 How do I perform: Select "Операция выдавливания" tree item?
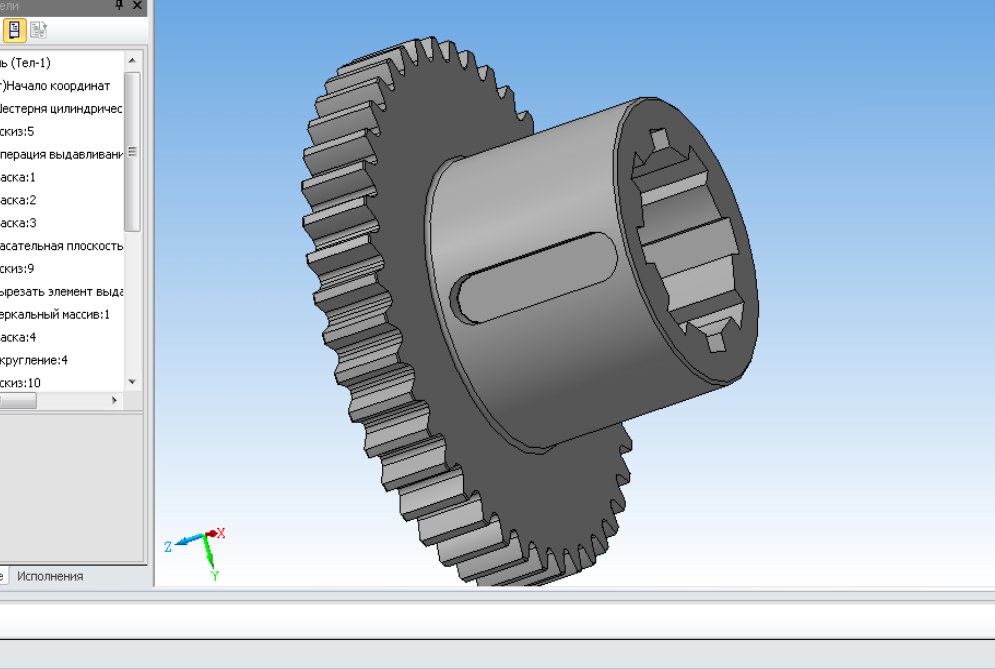tap(61, 154)
